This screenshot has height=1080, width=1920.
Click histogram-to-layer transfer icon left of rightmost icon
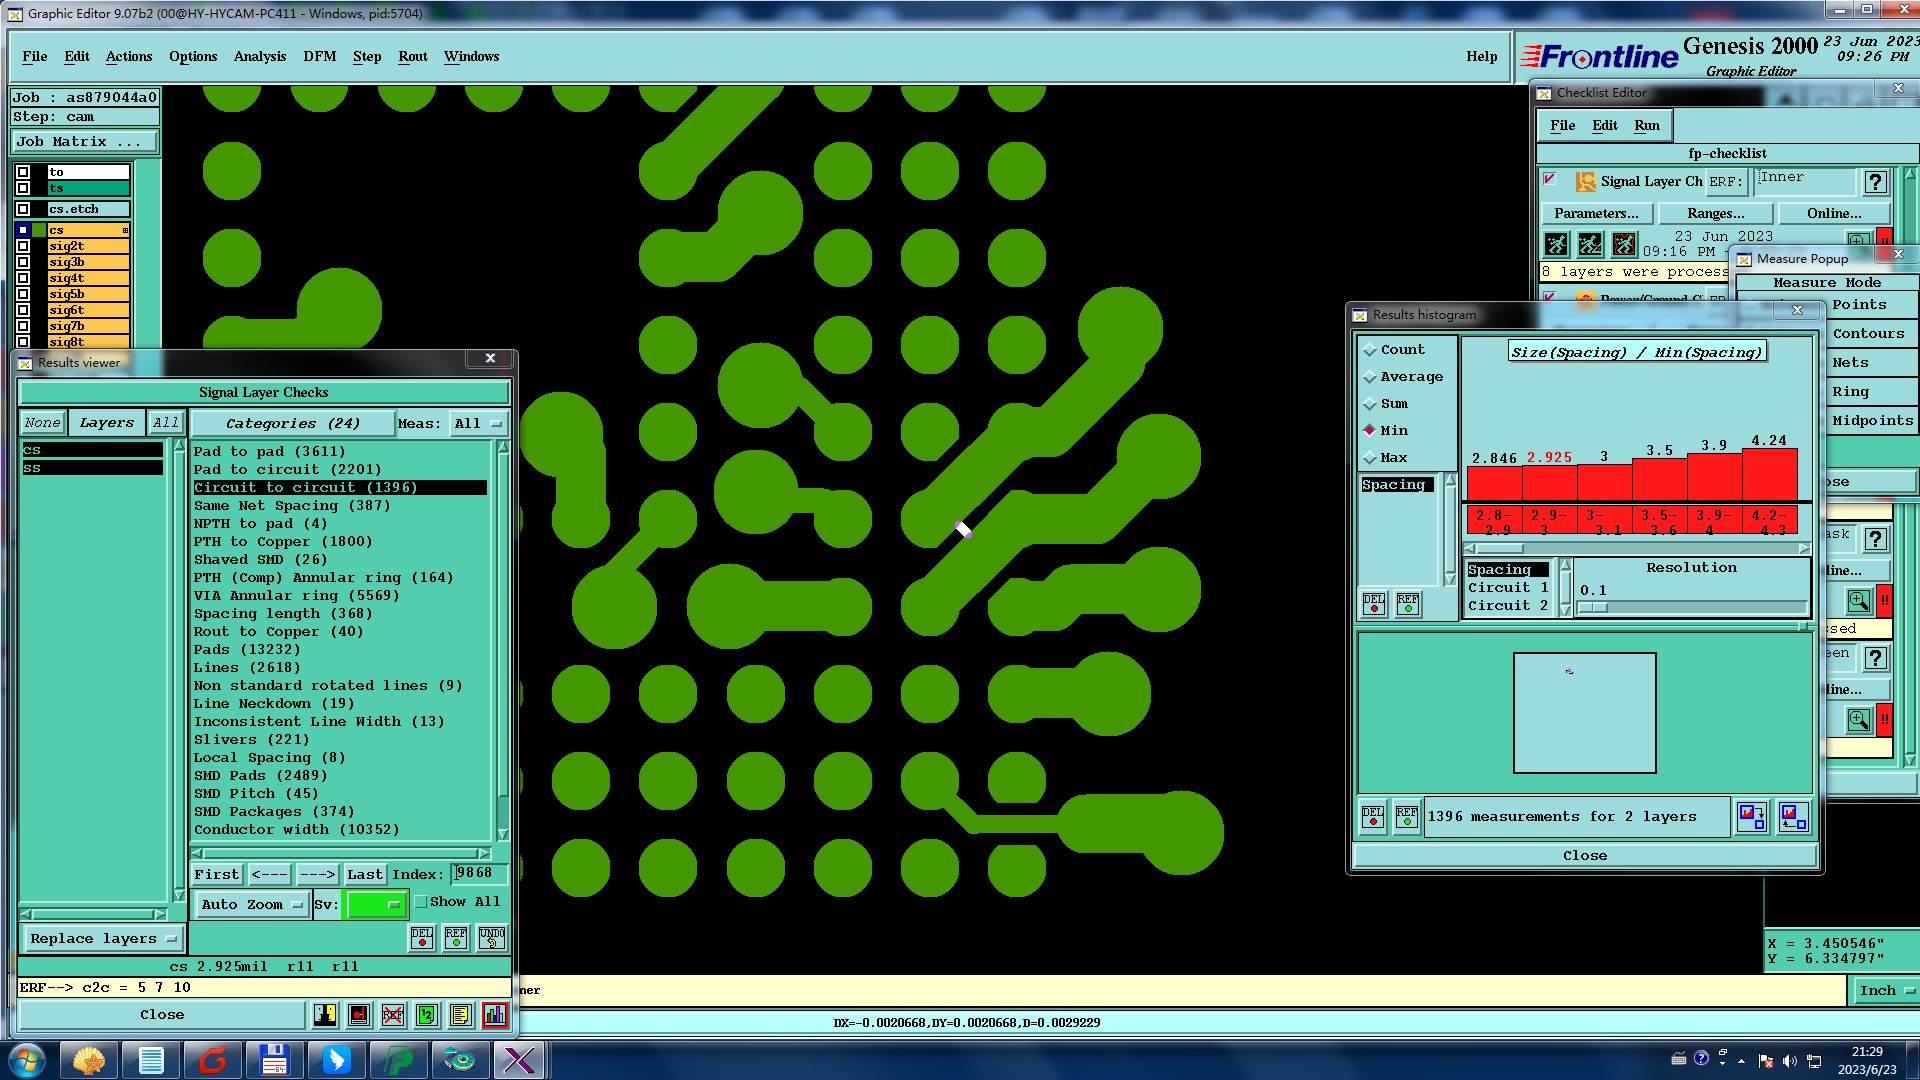(x=1752, y=816)
